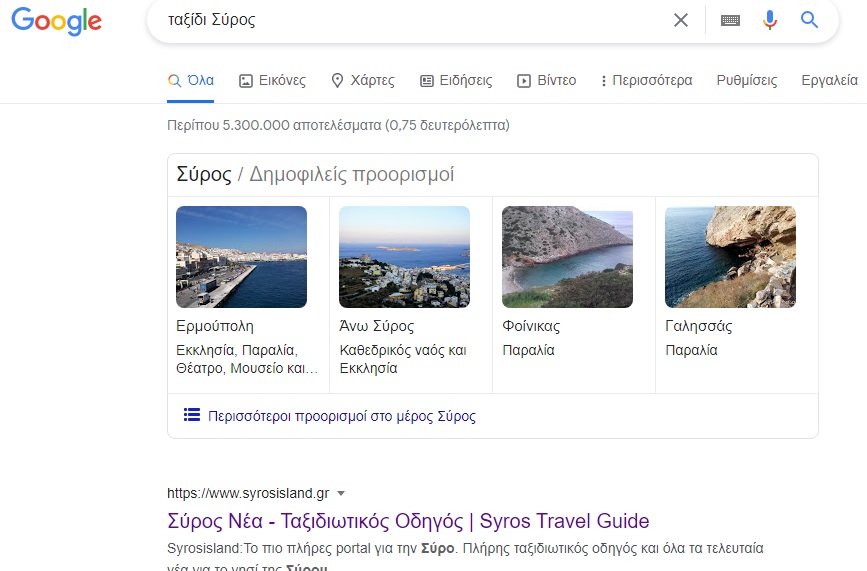Click Περισσότεροι προορισμοί στο μέρος Σύρος
867x571 pixels.
tap(342, 416)
